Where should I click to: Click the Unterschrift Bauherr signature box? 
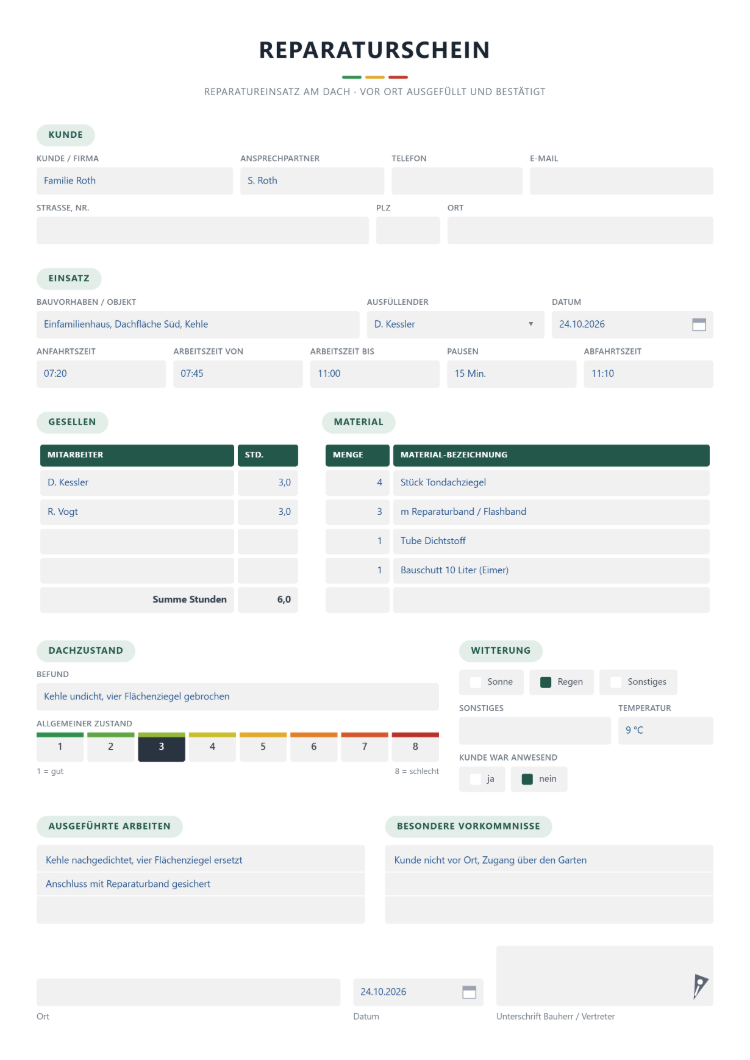point(605,976)
